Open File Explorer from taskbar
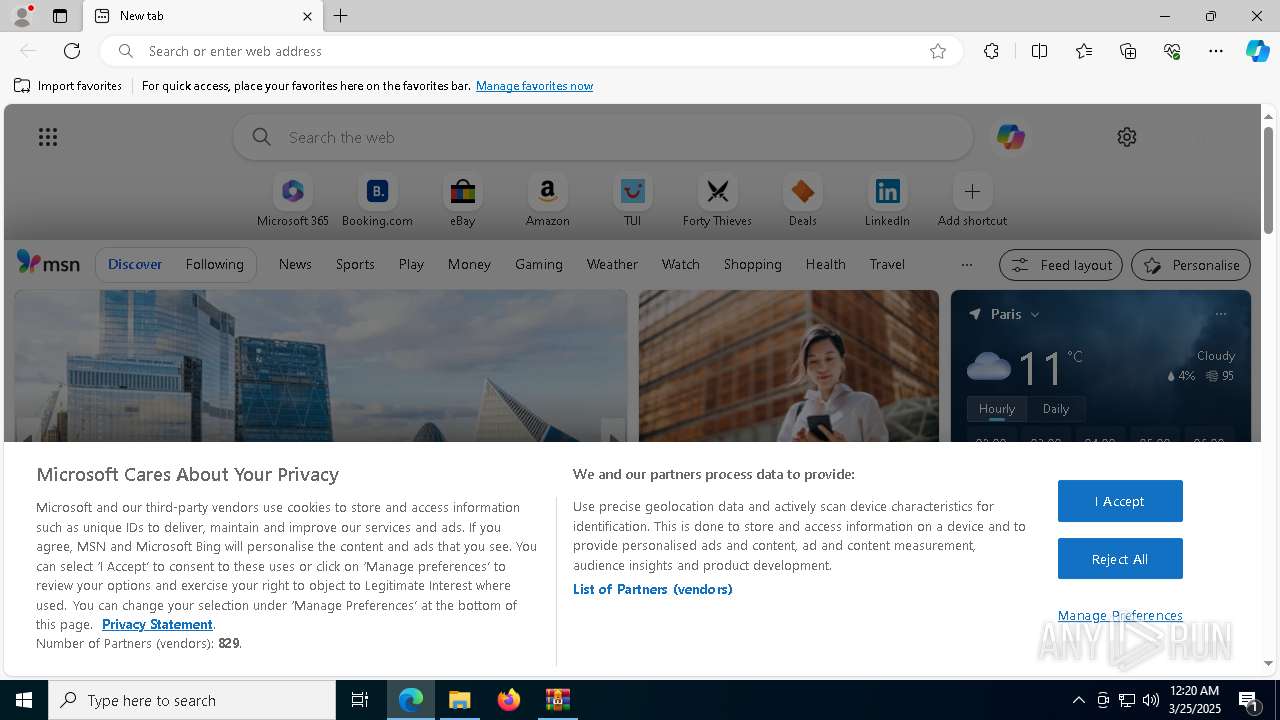 tap(460, 700)
